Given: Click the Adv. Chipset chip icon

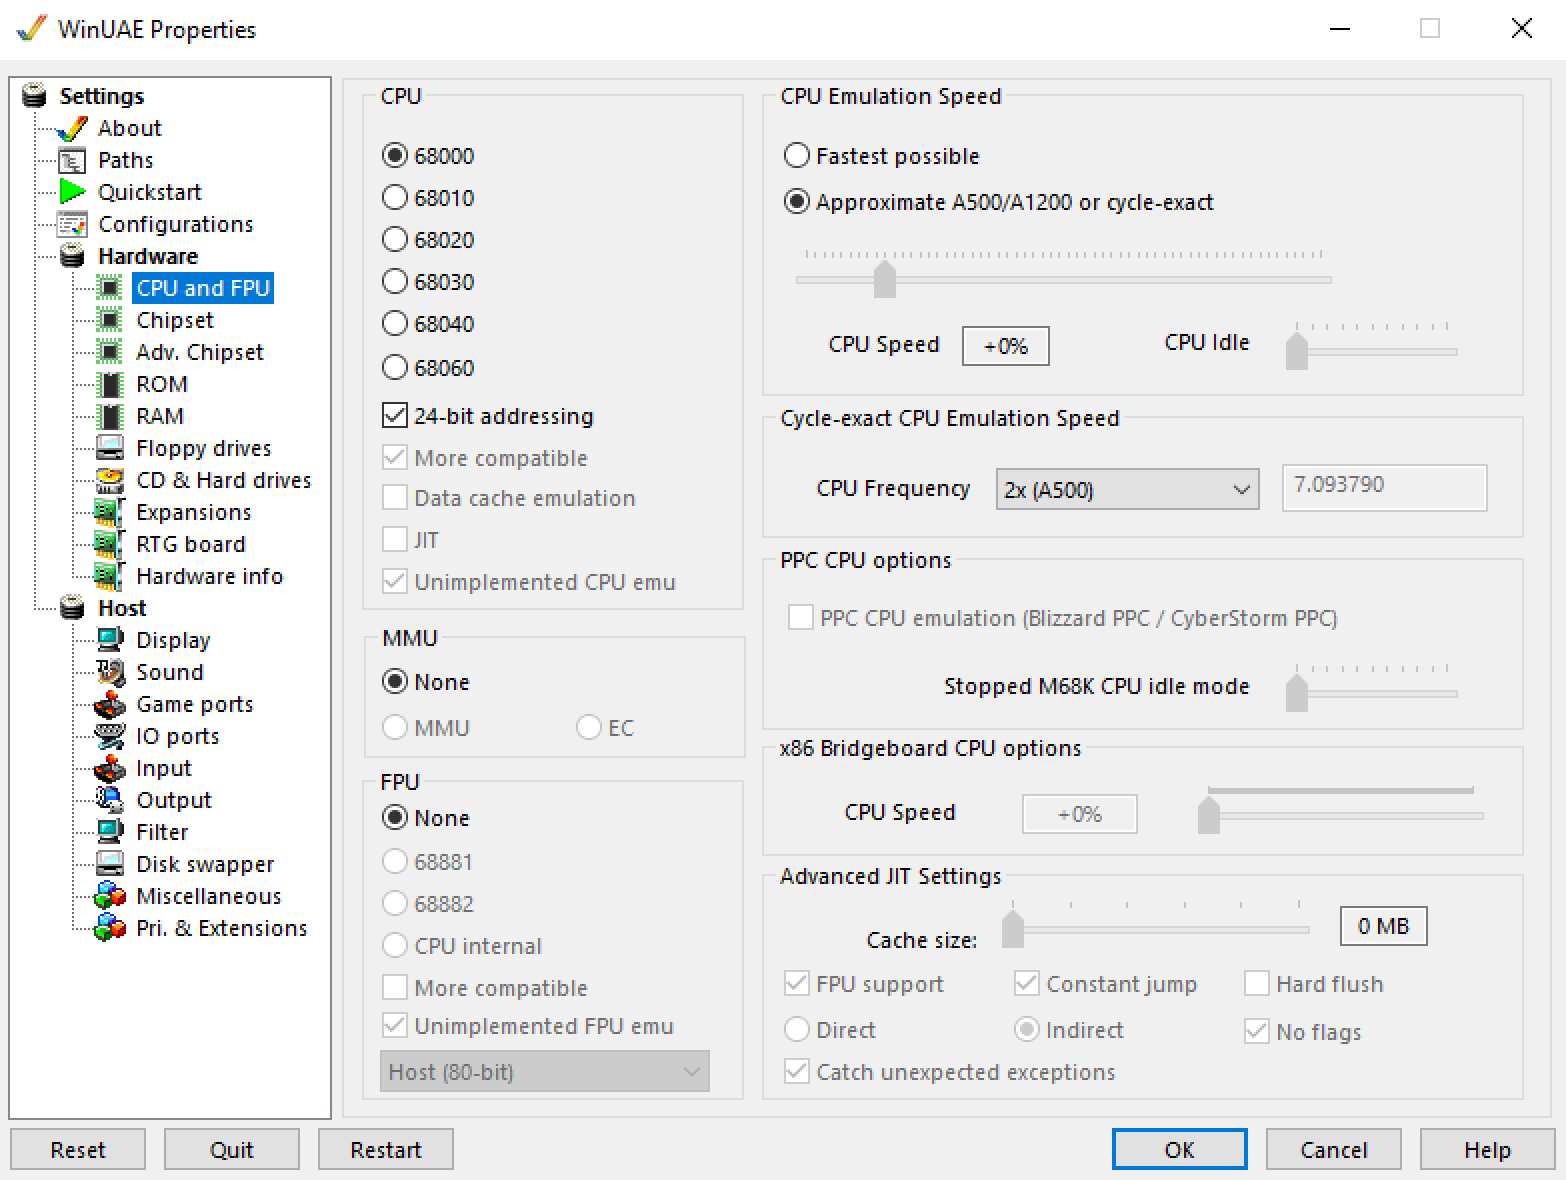Looking at the screenshot, I should pyautogui.click(x=110, y=352).
